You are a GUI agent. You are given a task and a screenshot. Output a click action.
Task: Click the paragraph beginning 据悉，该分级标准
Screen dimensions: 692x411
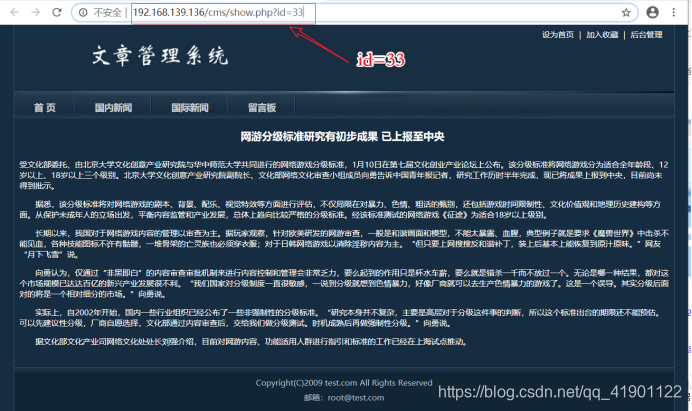click(340, 210)
